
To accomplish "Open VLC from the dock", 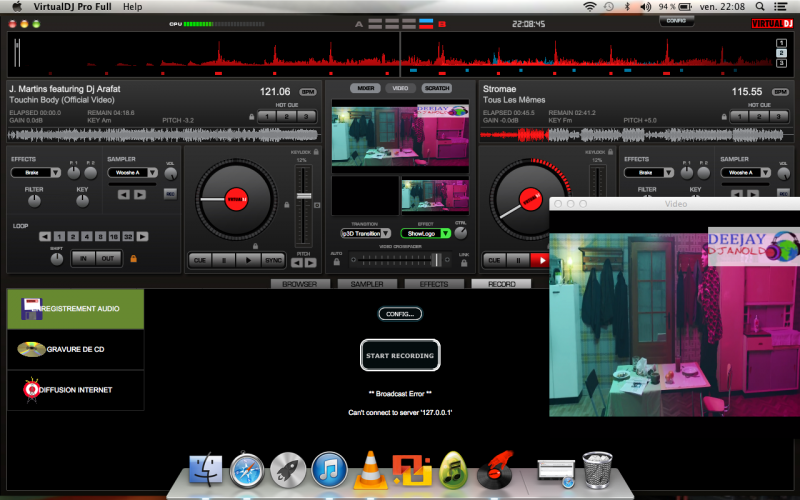I will [369, 467].
